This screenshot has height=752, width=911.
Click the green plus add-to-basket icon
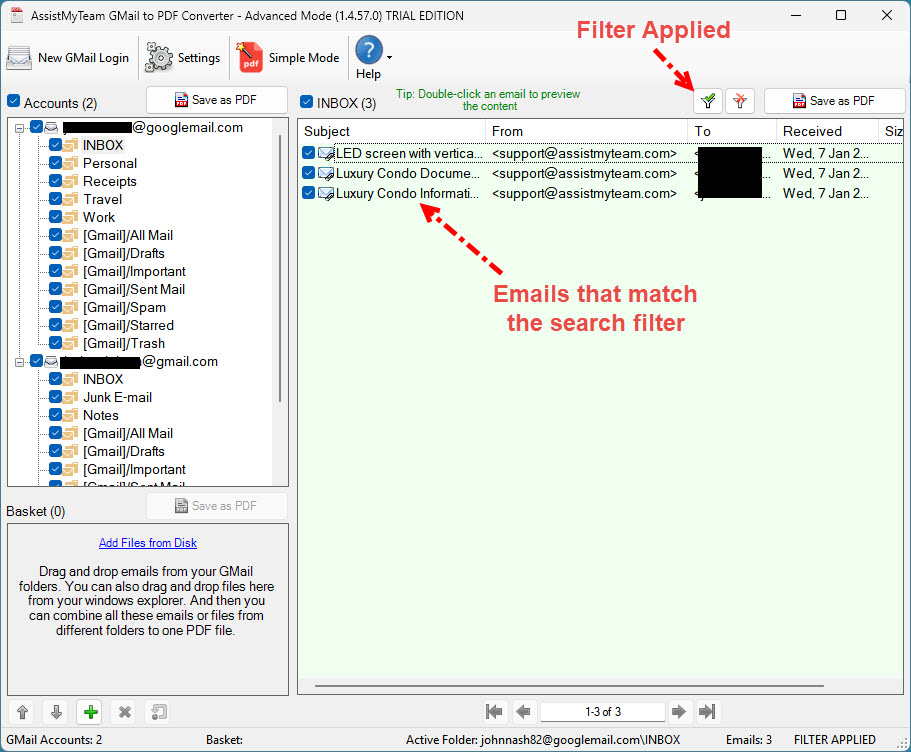coord(91,712)
